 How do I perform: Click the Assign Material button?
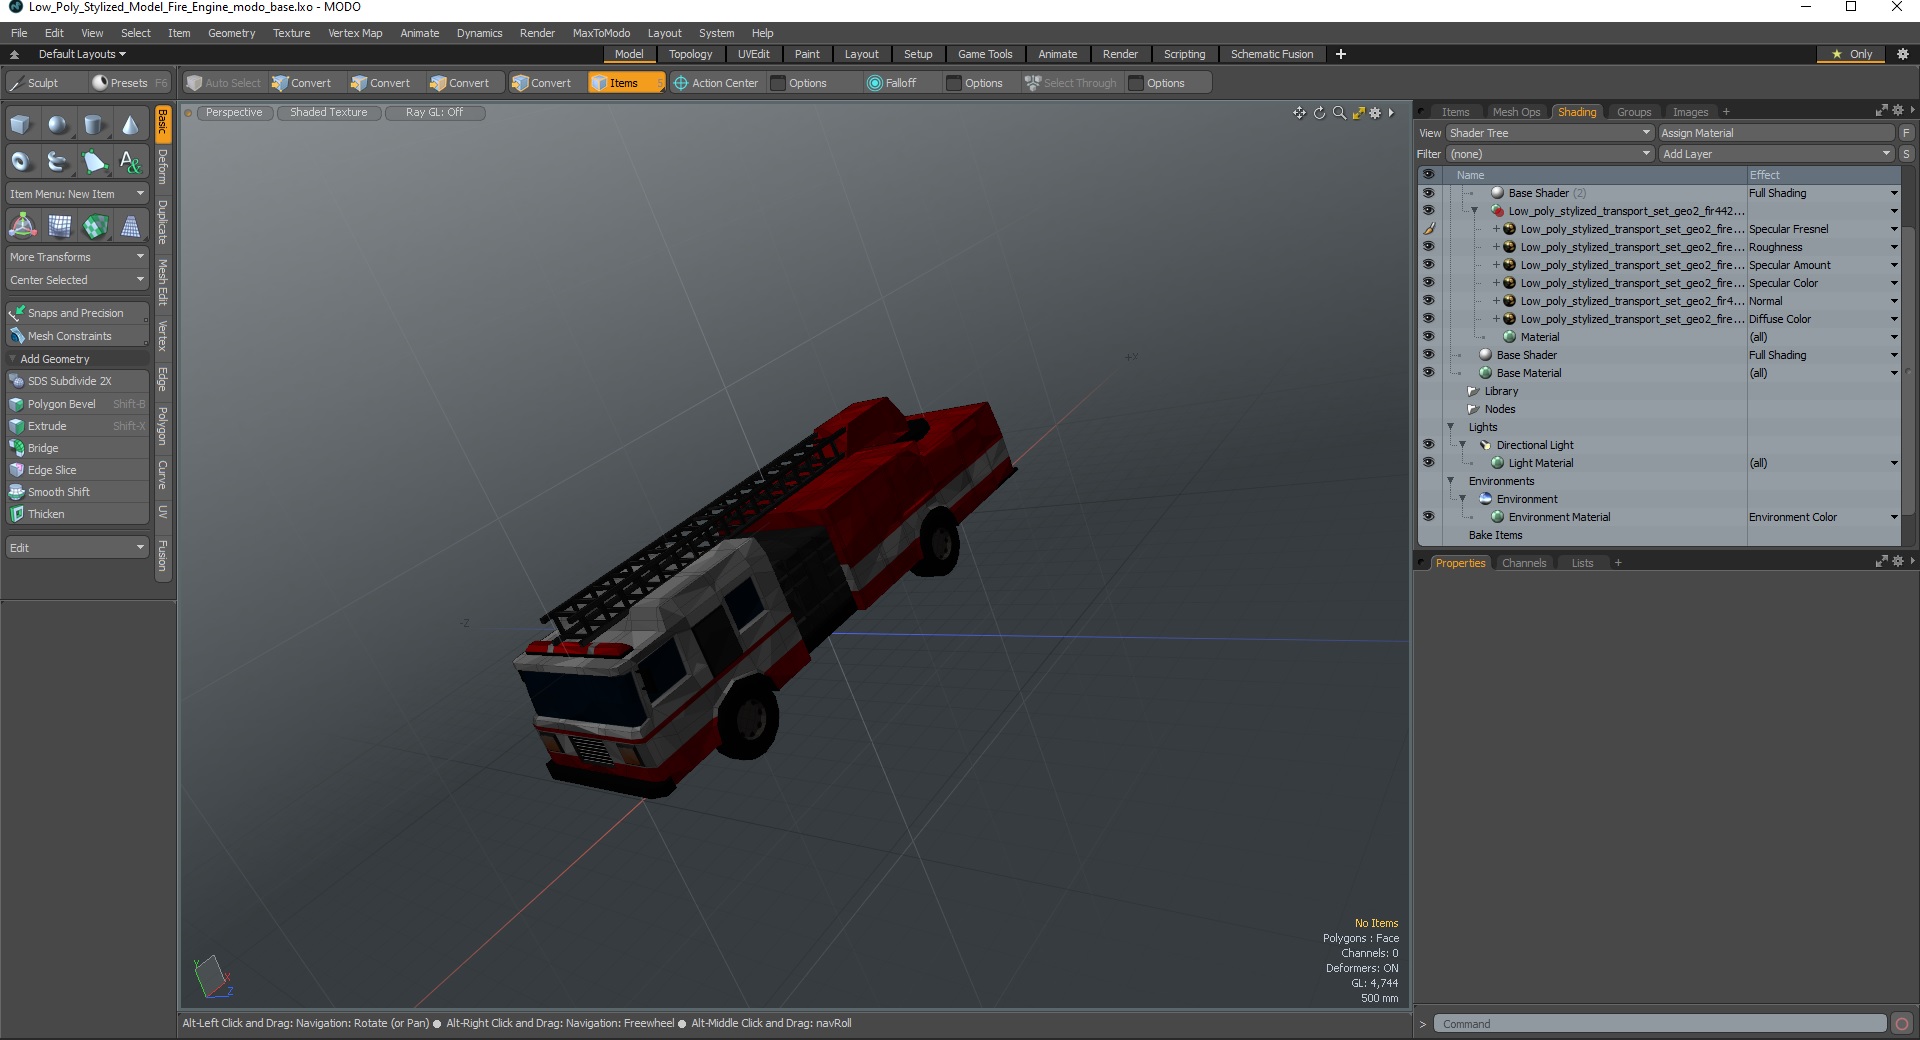(x=1777, y=133)
